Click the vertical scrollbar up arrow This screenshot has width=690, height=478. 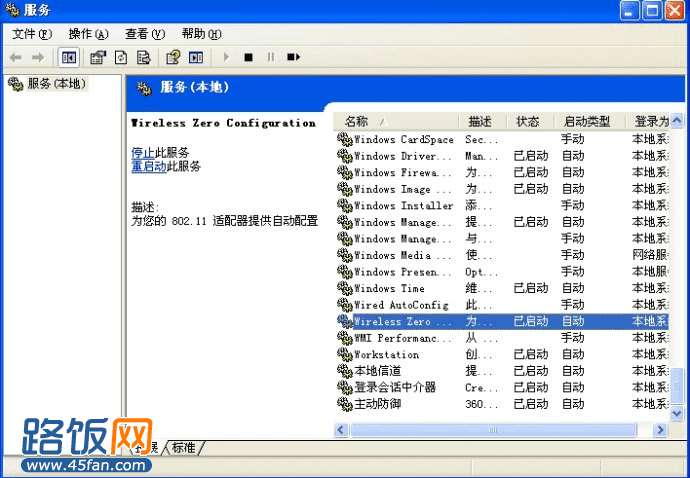coord(677,120)
